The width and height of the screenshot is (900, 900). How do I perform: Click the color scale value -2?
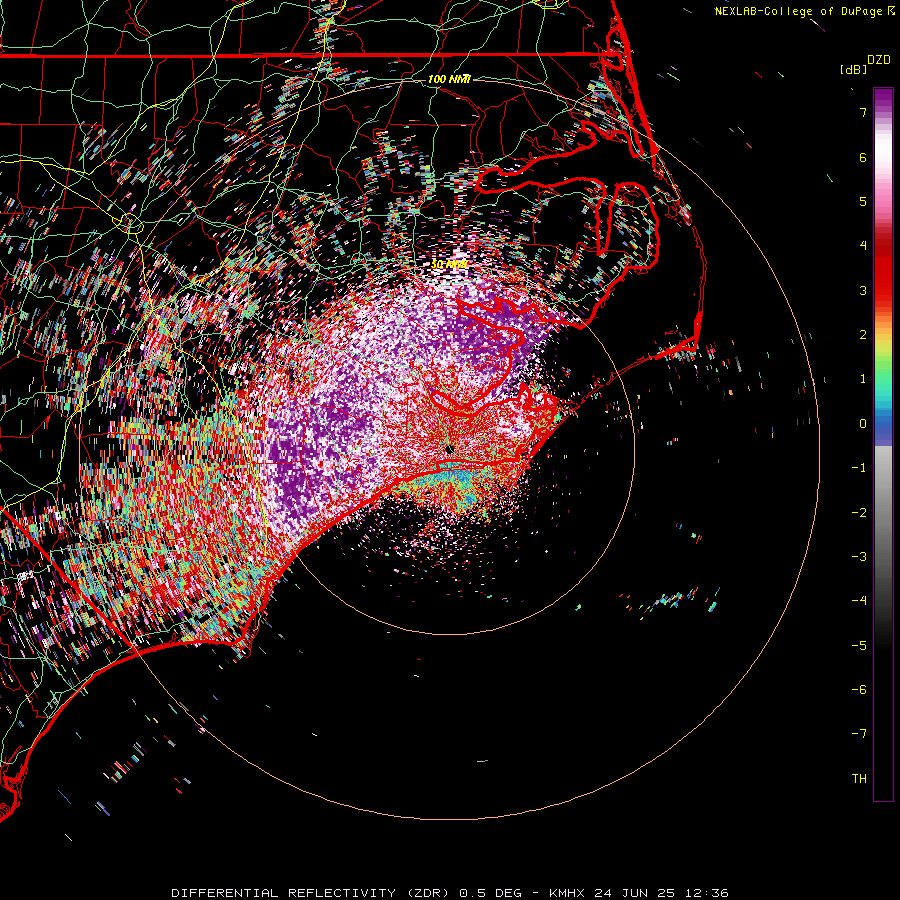point(859,513)
